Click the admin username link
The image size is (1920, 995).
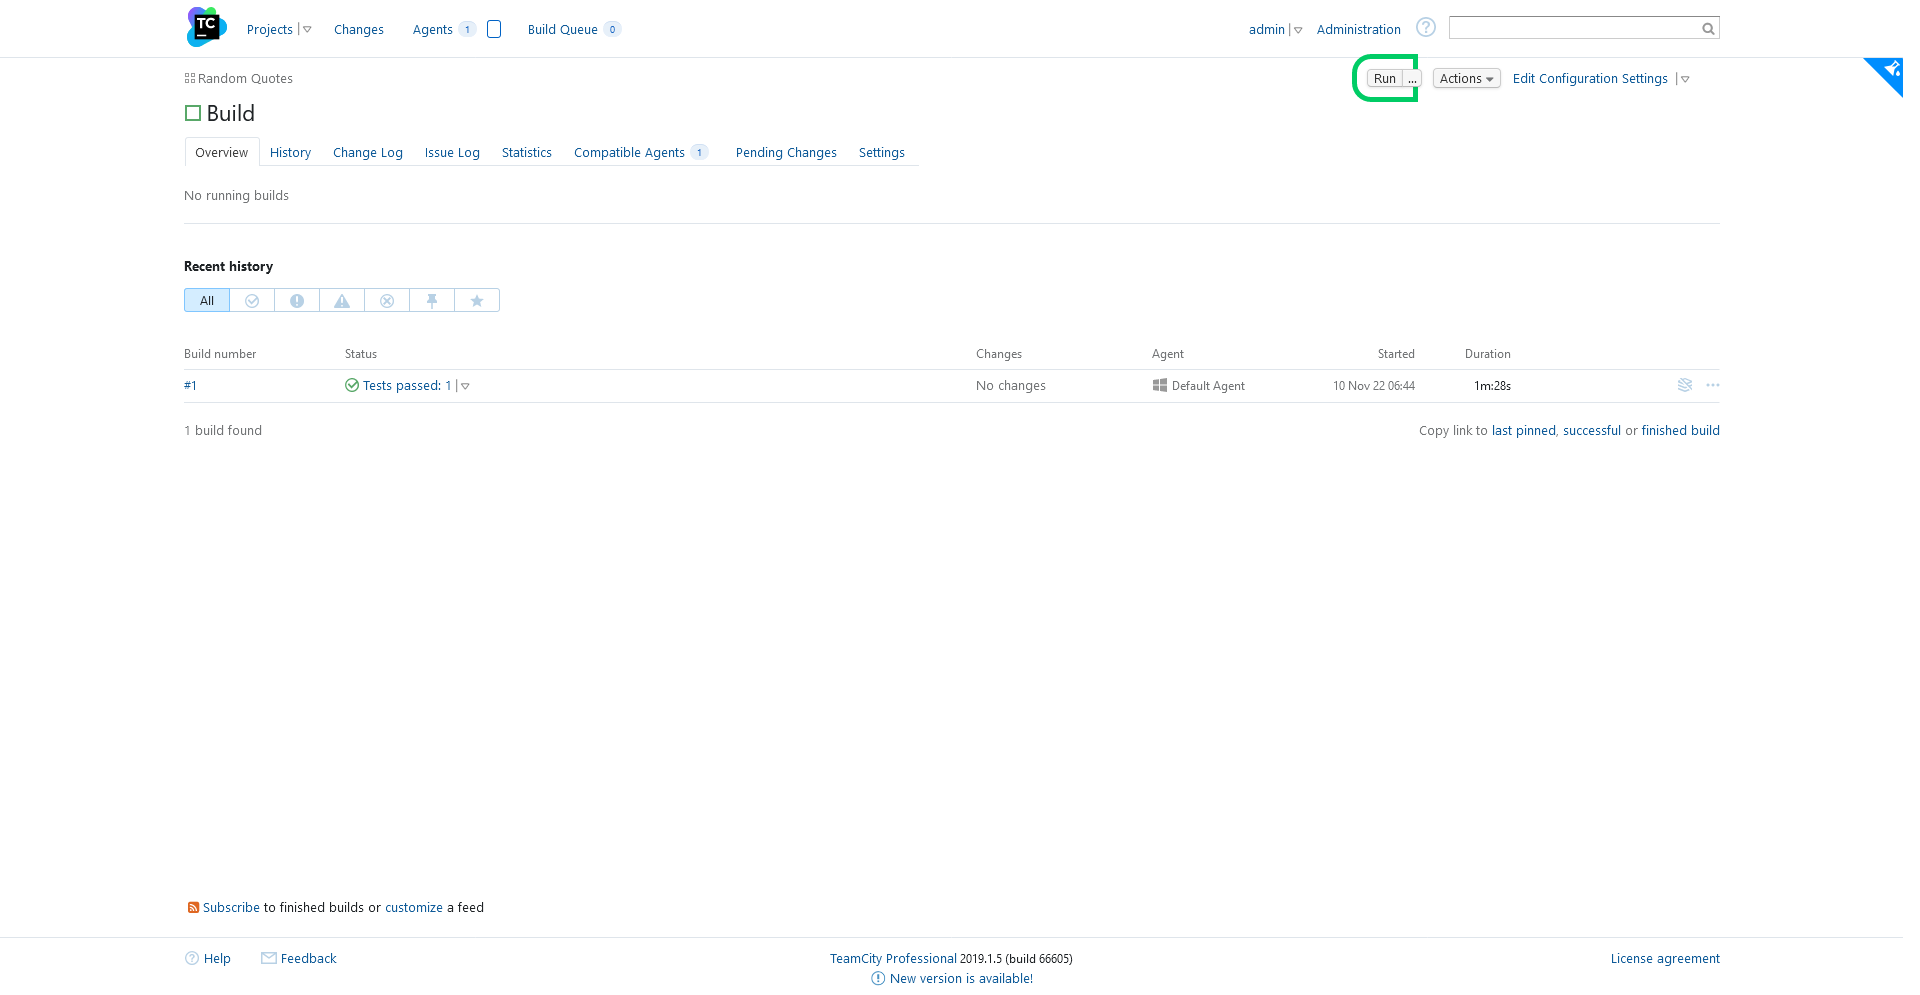click(x=1266, y=29)
